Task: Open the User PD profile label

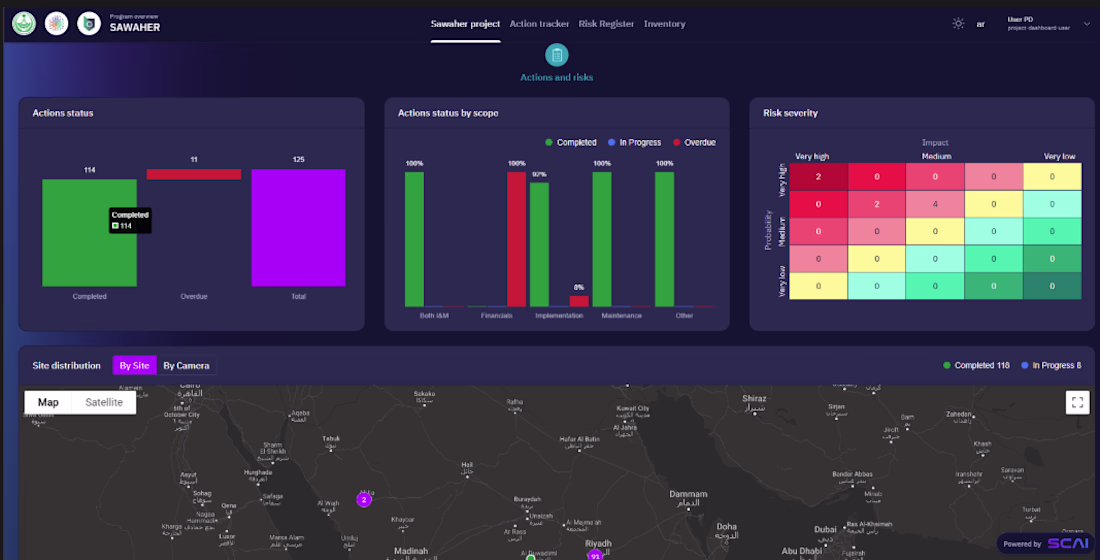Action: (1038, 24)
